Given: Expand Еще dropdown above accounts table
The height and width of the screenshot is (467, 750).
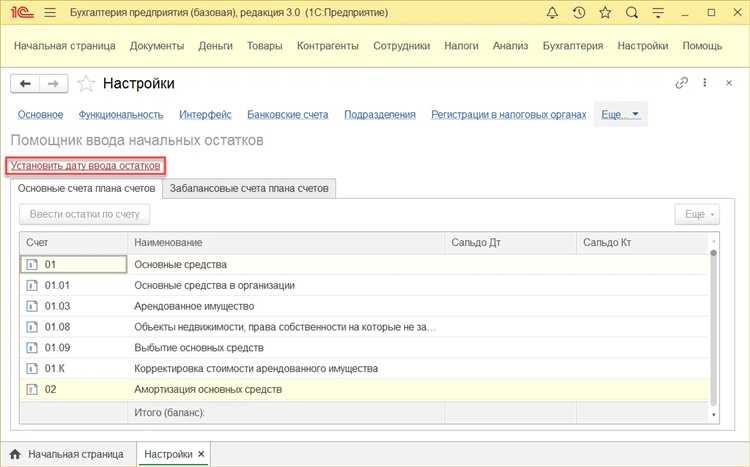Looking at the screenshot, I should coord(697,214).
